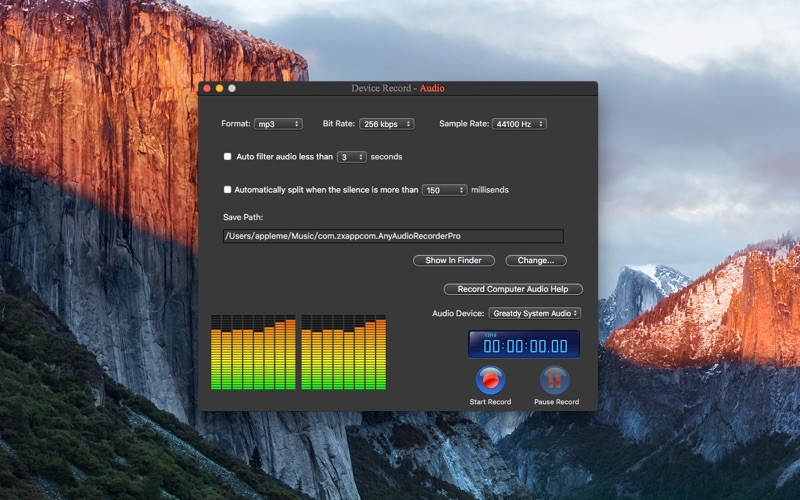Open the auto filter seconds dropdown
The width and height of the screenshot is (800, 500).
352,157
